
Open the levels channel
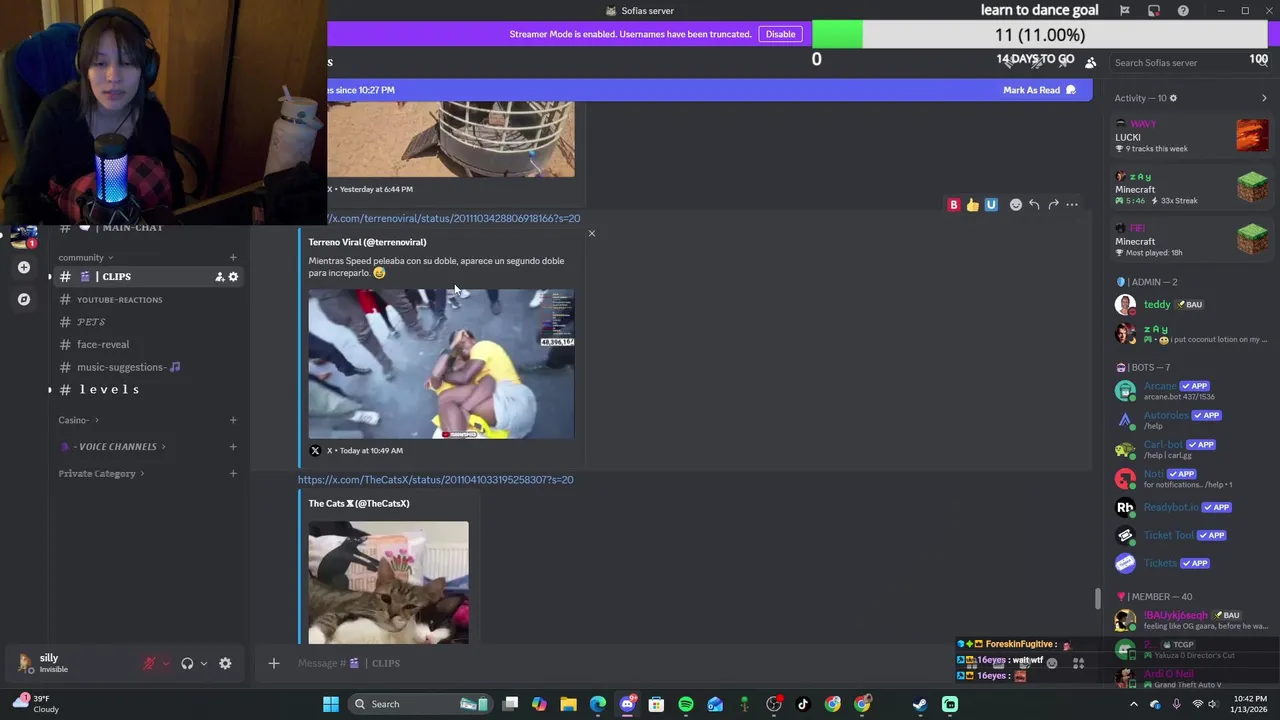tap(148, 389)
